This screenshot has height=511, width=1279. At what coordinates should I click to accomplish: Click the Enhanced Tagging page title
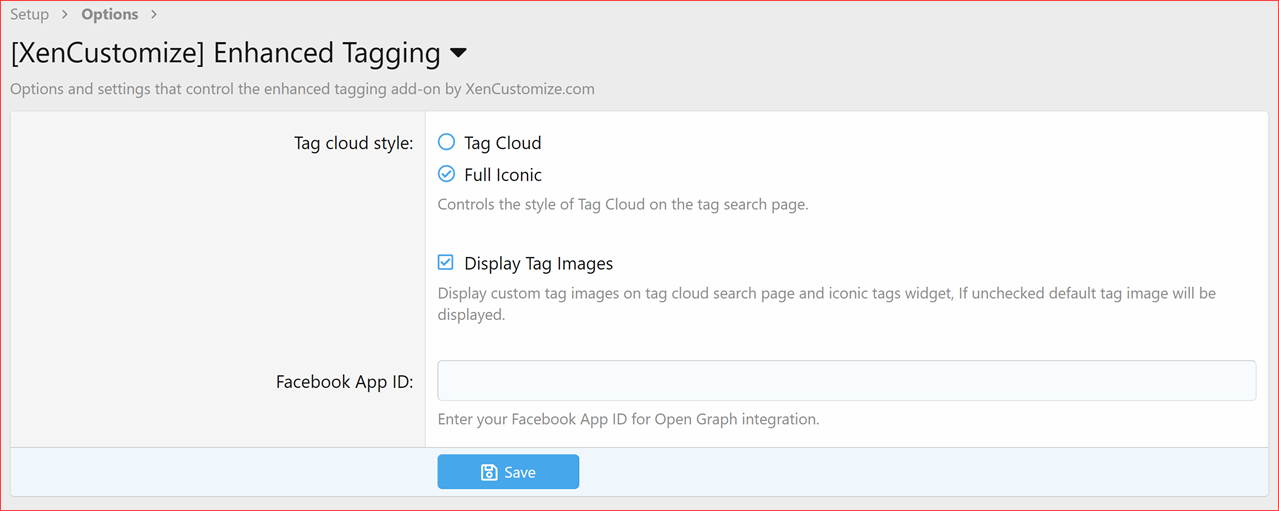pos(225,52)
